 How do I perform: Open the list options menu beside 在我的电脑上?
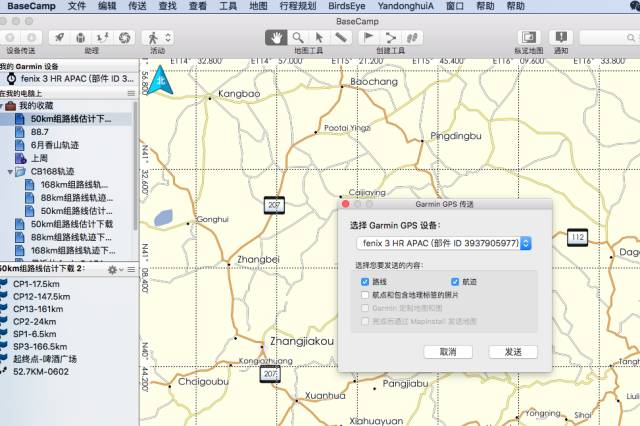pyautogui.click(x=131, y=93)
